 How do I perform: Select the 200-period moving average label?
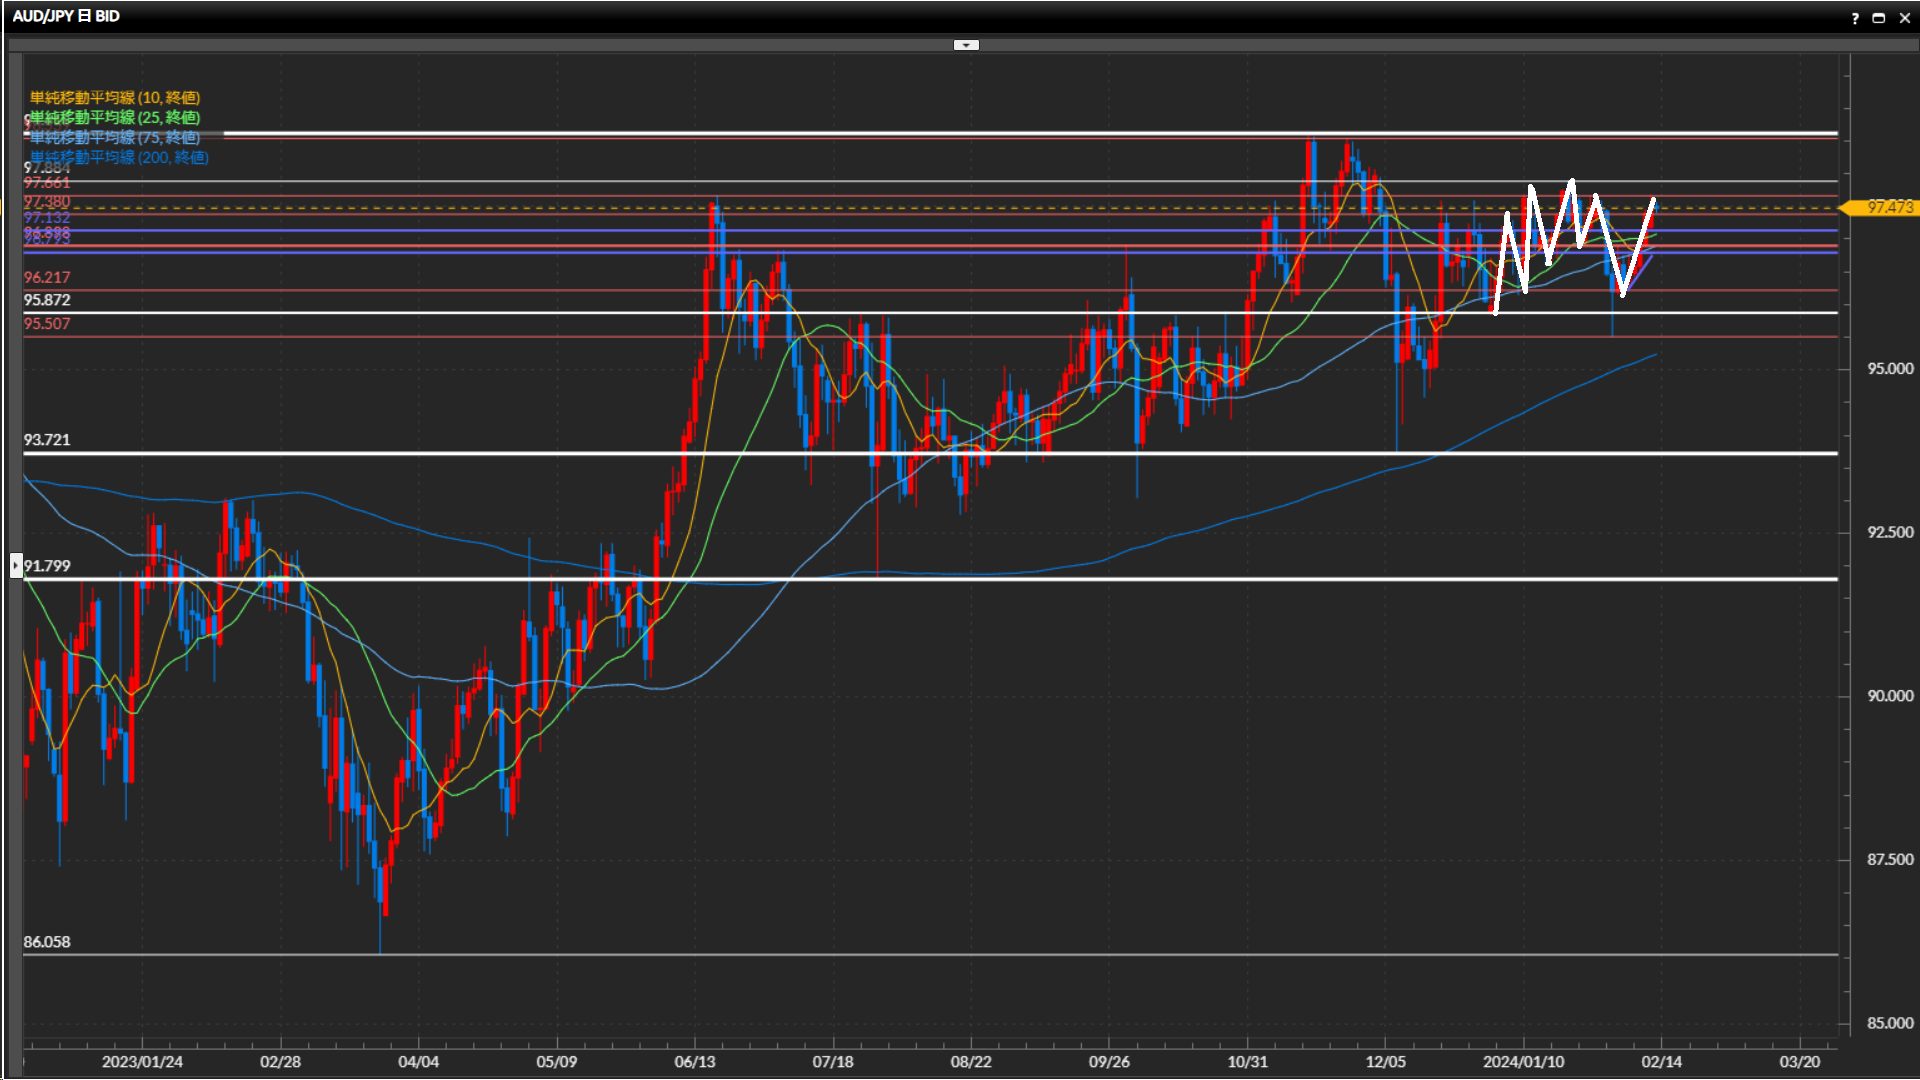(119, 157)
